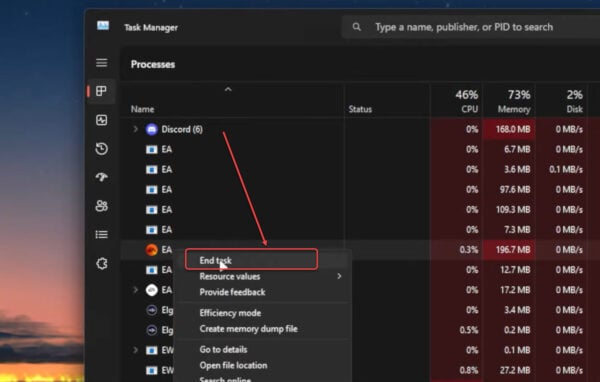Select Efficiency mode in context menu
600x382 pixels.
pos(230,313)
